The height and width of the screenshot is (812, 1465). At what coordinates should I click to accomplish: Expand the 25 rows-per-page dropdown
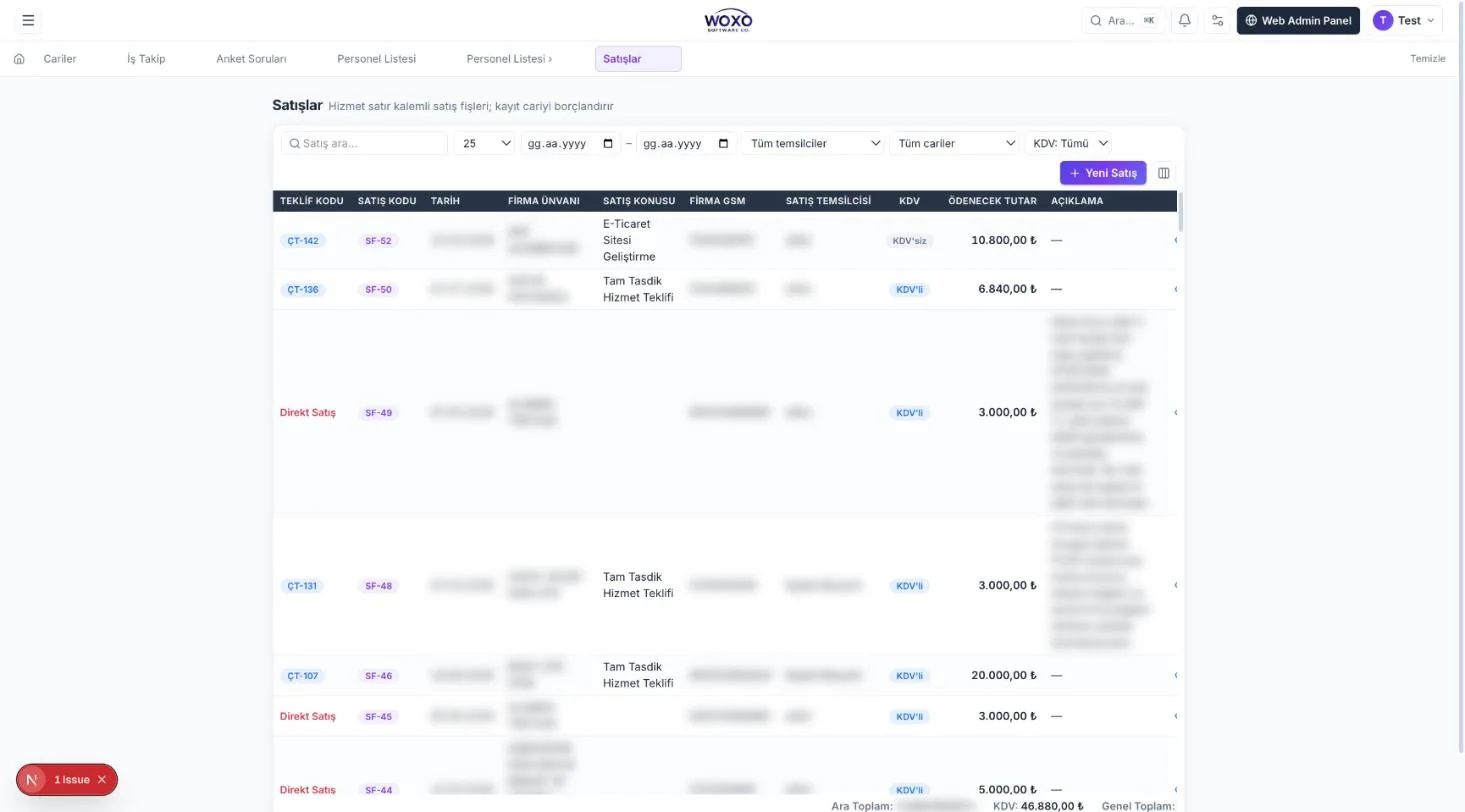tap(485, 143)
